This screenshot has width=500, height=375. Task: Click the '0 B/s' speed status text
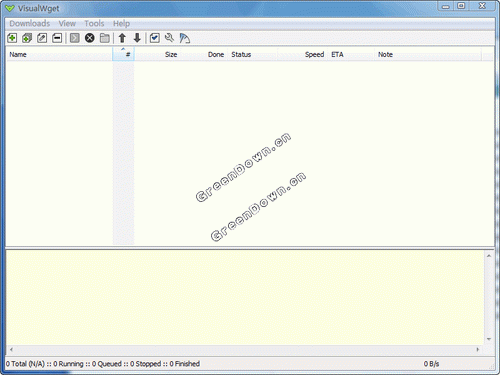point(431,364)
